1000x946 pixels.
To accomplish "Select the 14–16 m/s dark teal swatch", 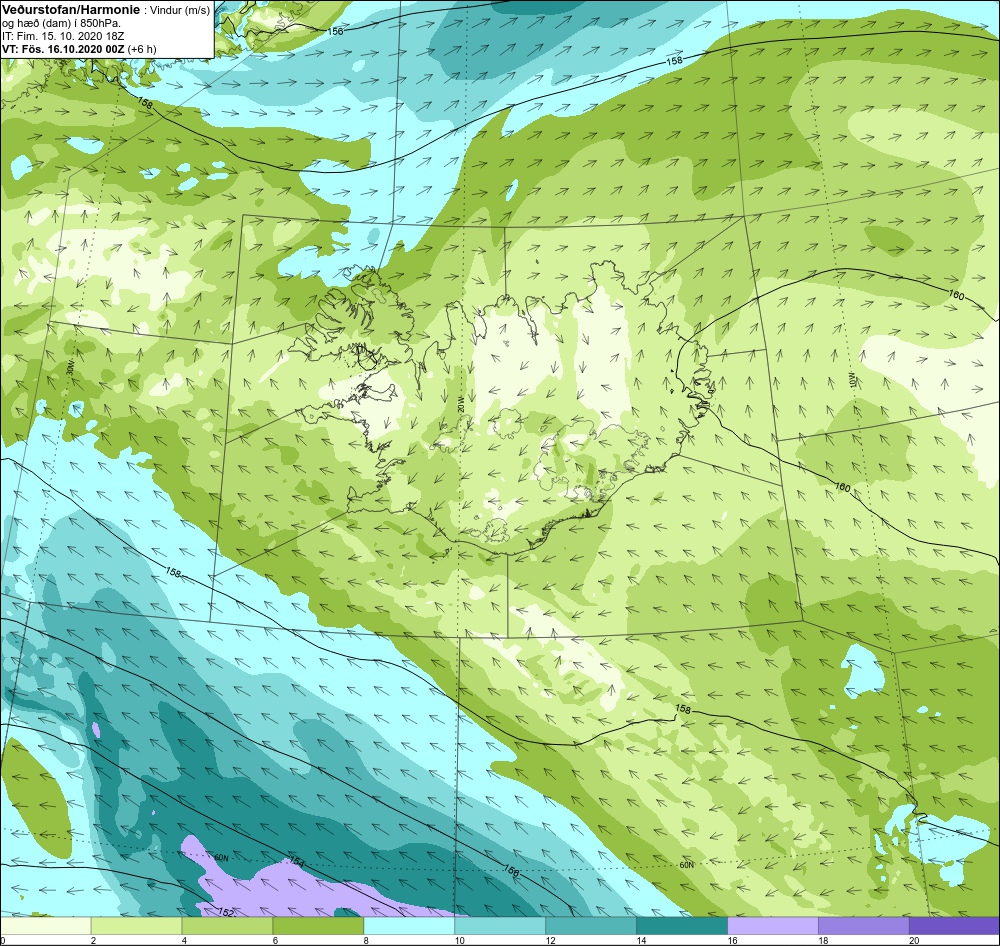I will (x=682, y=925).
